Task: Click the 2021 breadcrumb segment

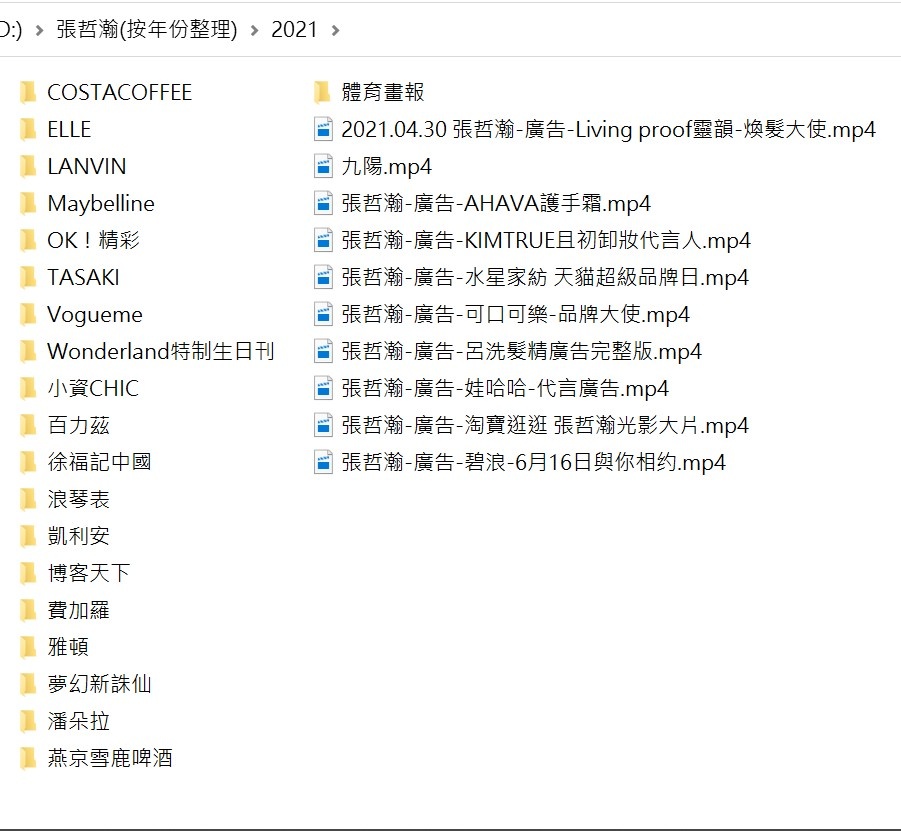Action: coord(294,29)
